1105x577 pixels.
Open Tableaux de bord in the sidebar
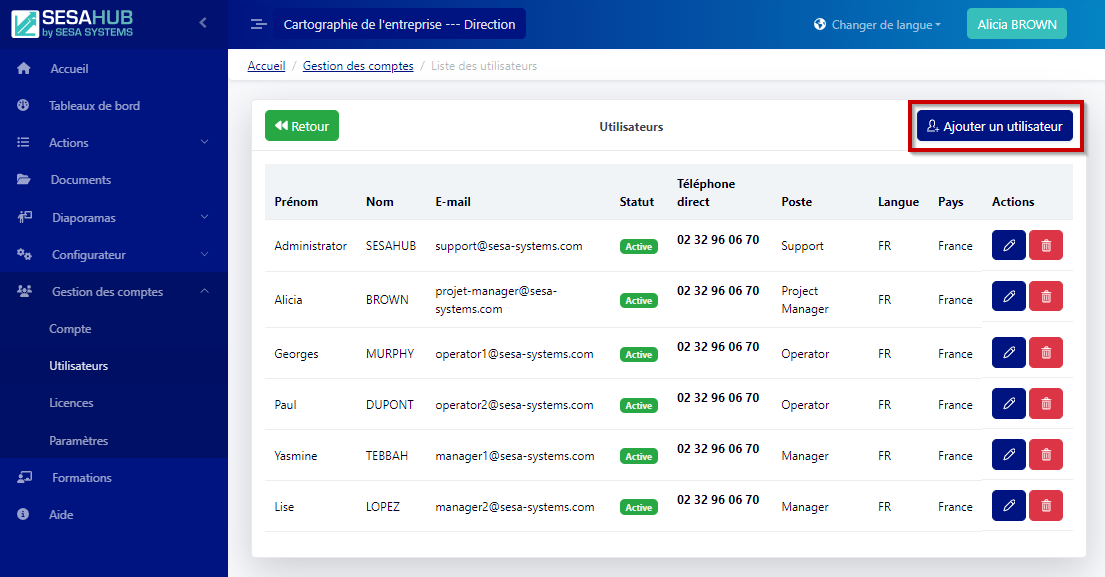coord(94,106)
